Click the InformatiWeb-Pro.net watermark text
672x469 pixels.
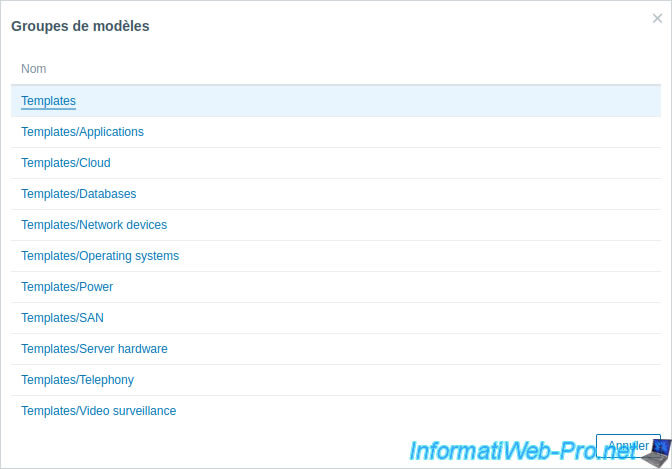[523, 451]
